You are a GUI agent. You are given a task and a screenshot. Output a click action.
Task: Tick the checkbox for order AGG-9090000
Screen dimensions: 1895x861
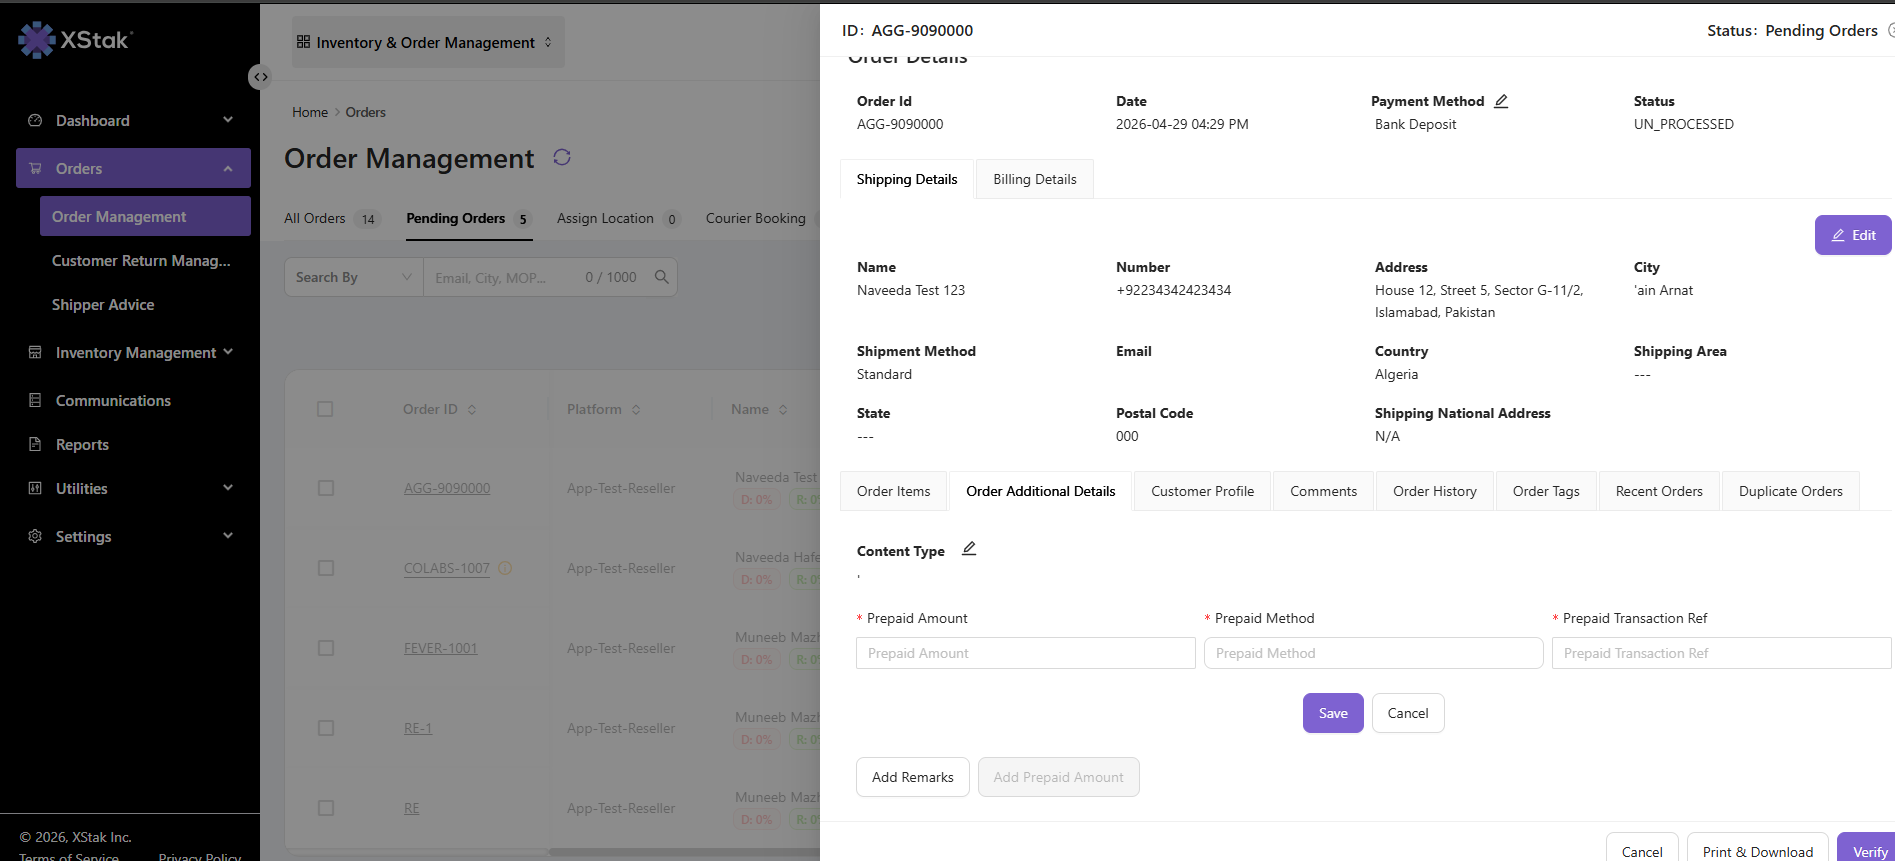click(x=325, y=488)
